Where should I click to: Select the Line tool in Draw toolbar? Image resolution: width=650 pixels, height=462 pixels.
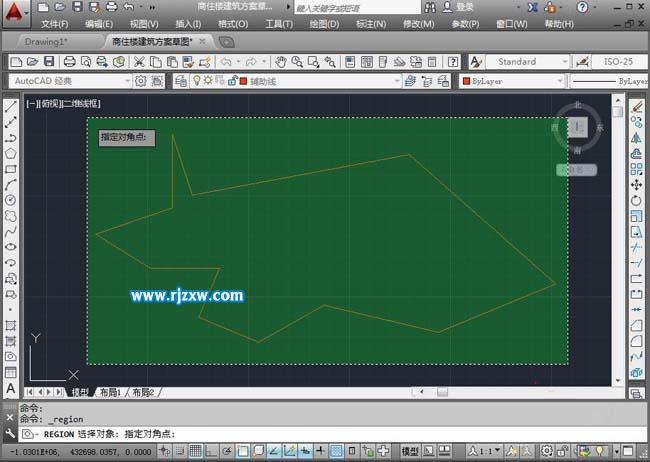10,107
